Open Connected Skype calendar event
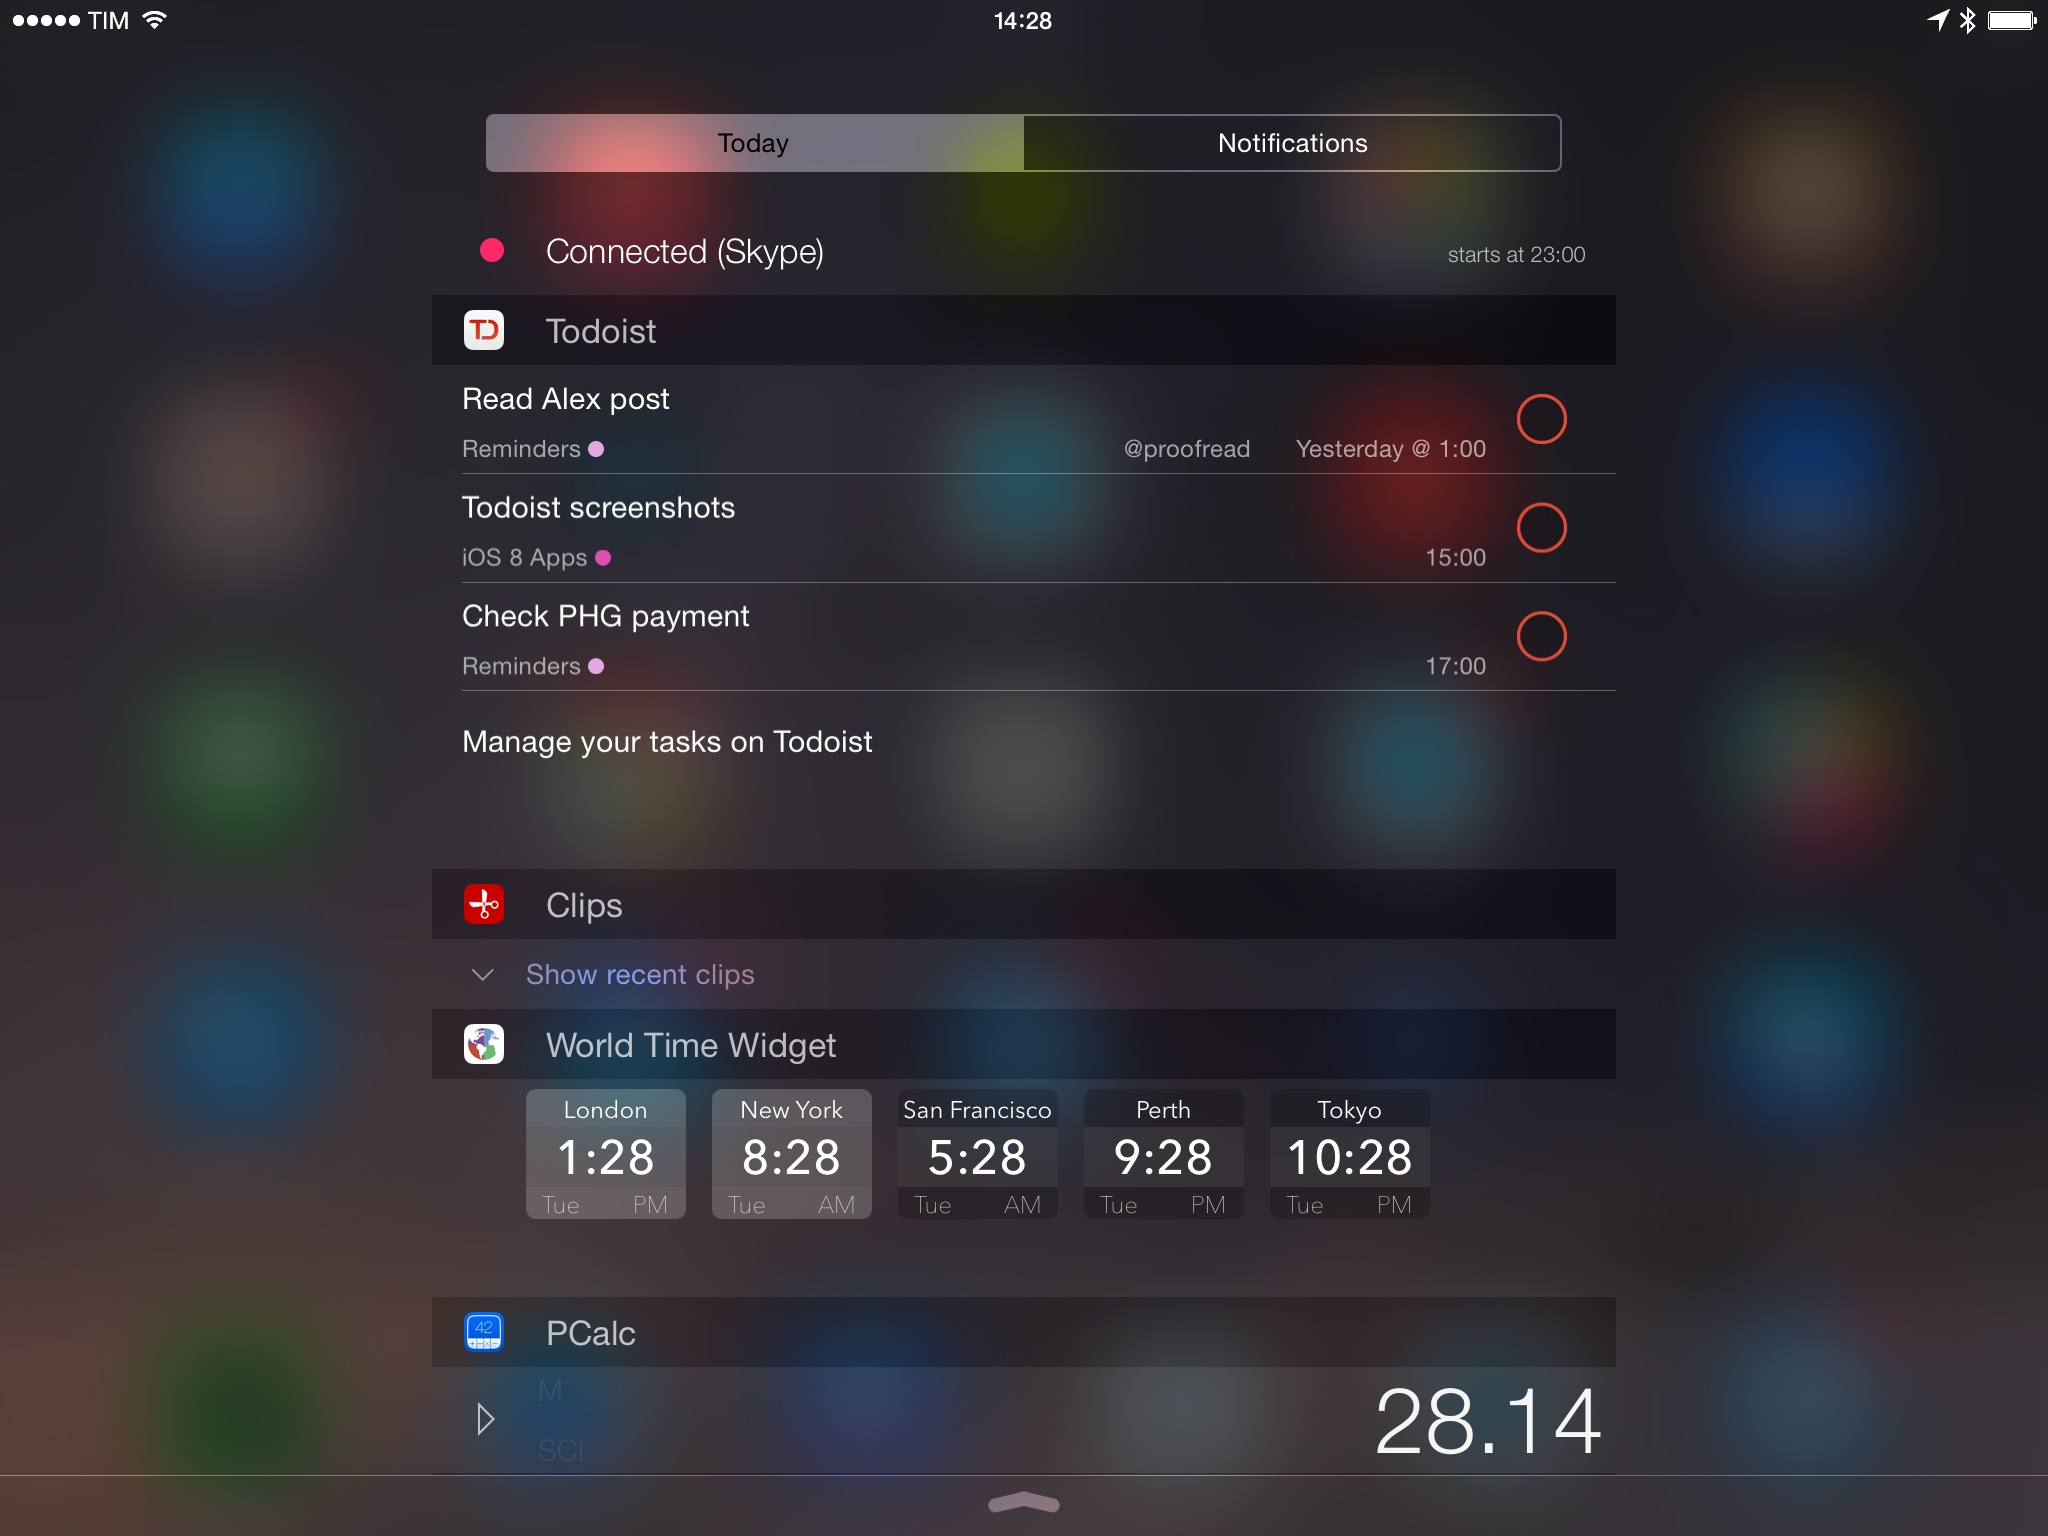The height and width of the screenshot is (1536, 2048). pos(1022,250)
